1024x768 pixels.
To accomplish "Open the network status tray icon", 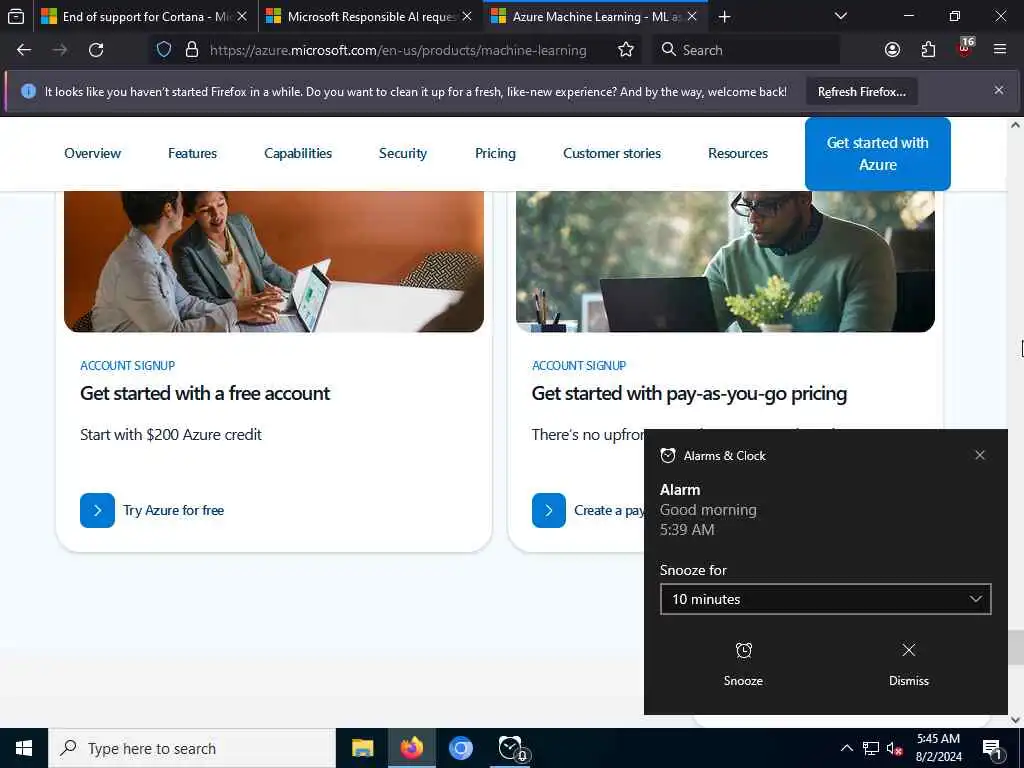I will pyautogui.click(x=871, y=748).
